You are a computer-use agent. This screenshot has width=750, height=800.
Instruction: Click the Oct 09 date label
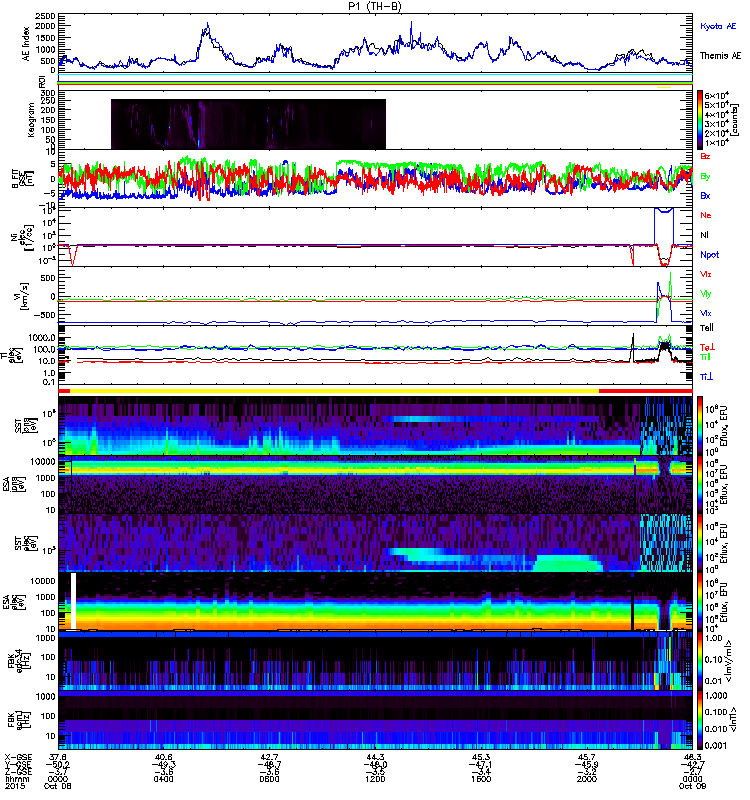pyautogui.click(x=692, y=786)
